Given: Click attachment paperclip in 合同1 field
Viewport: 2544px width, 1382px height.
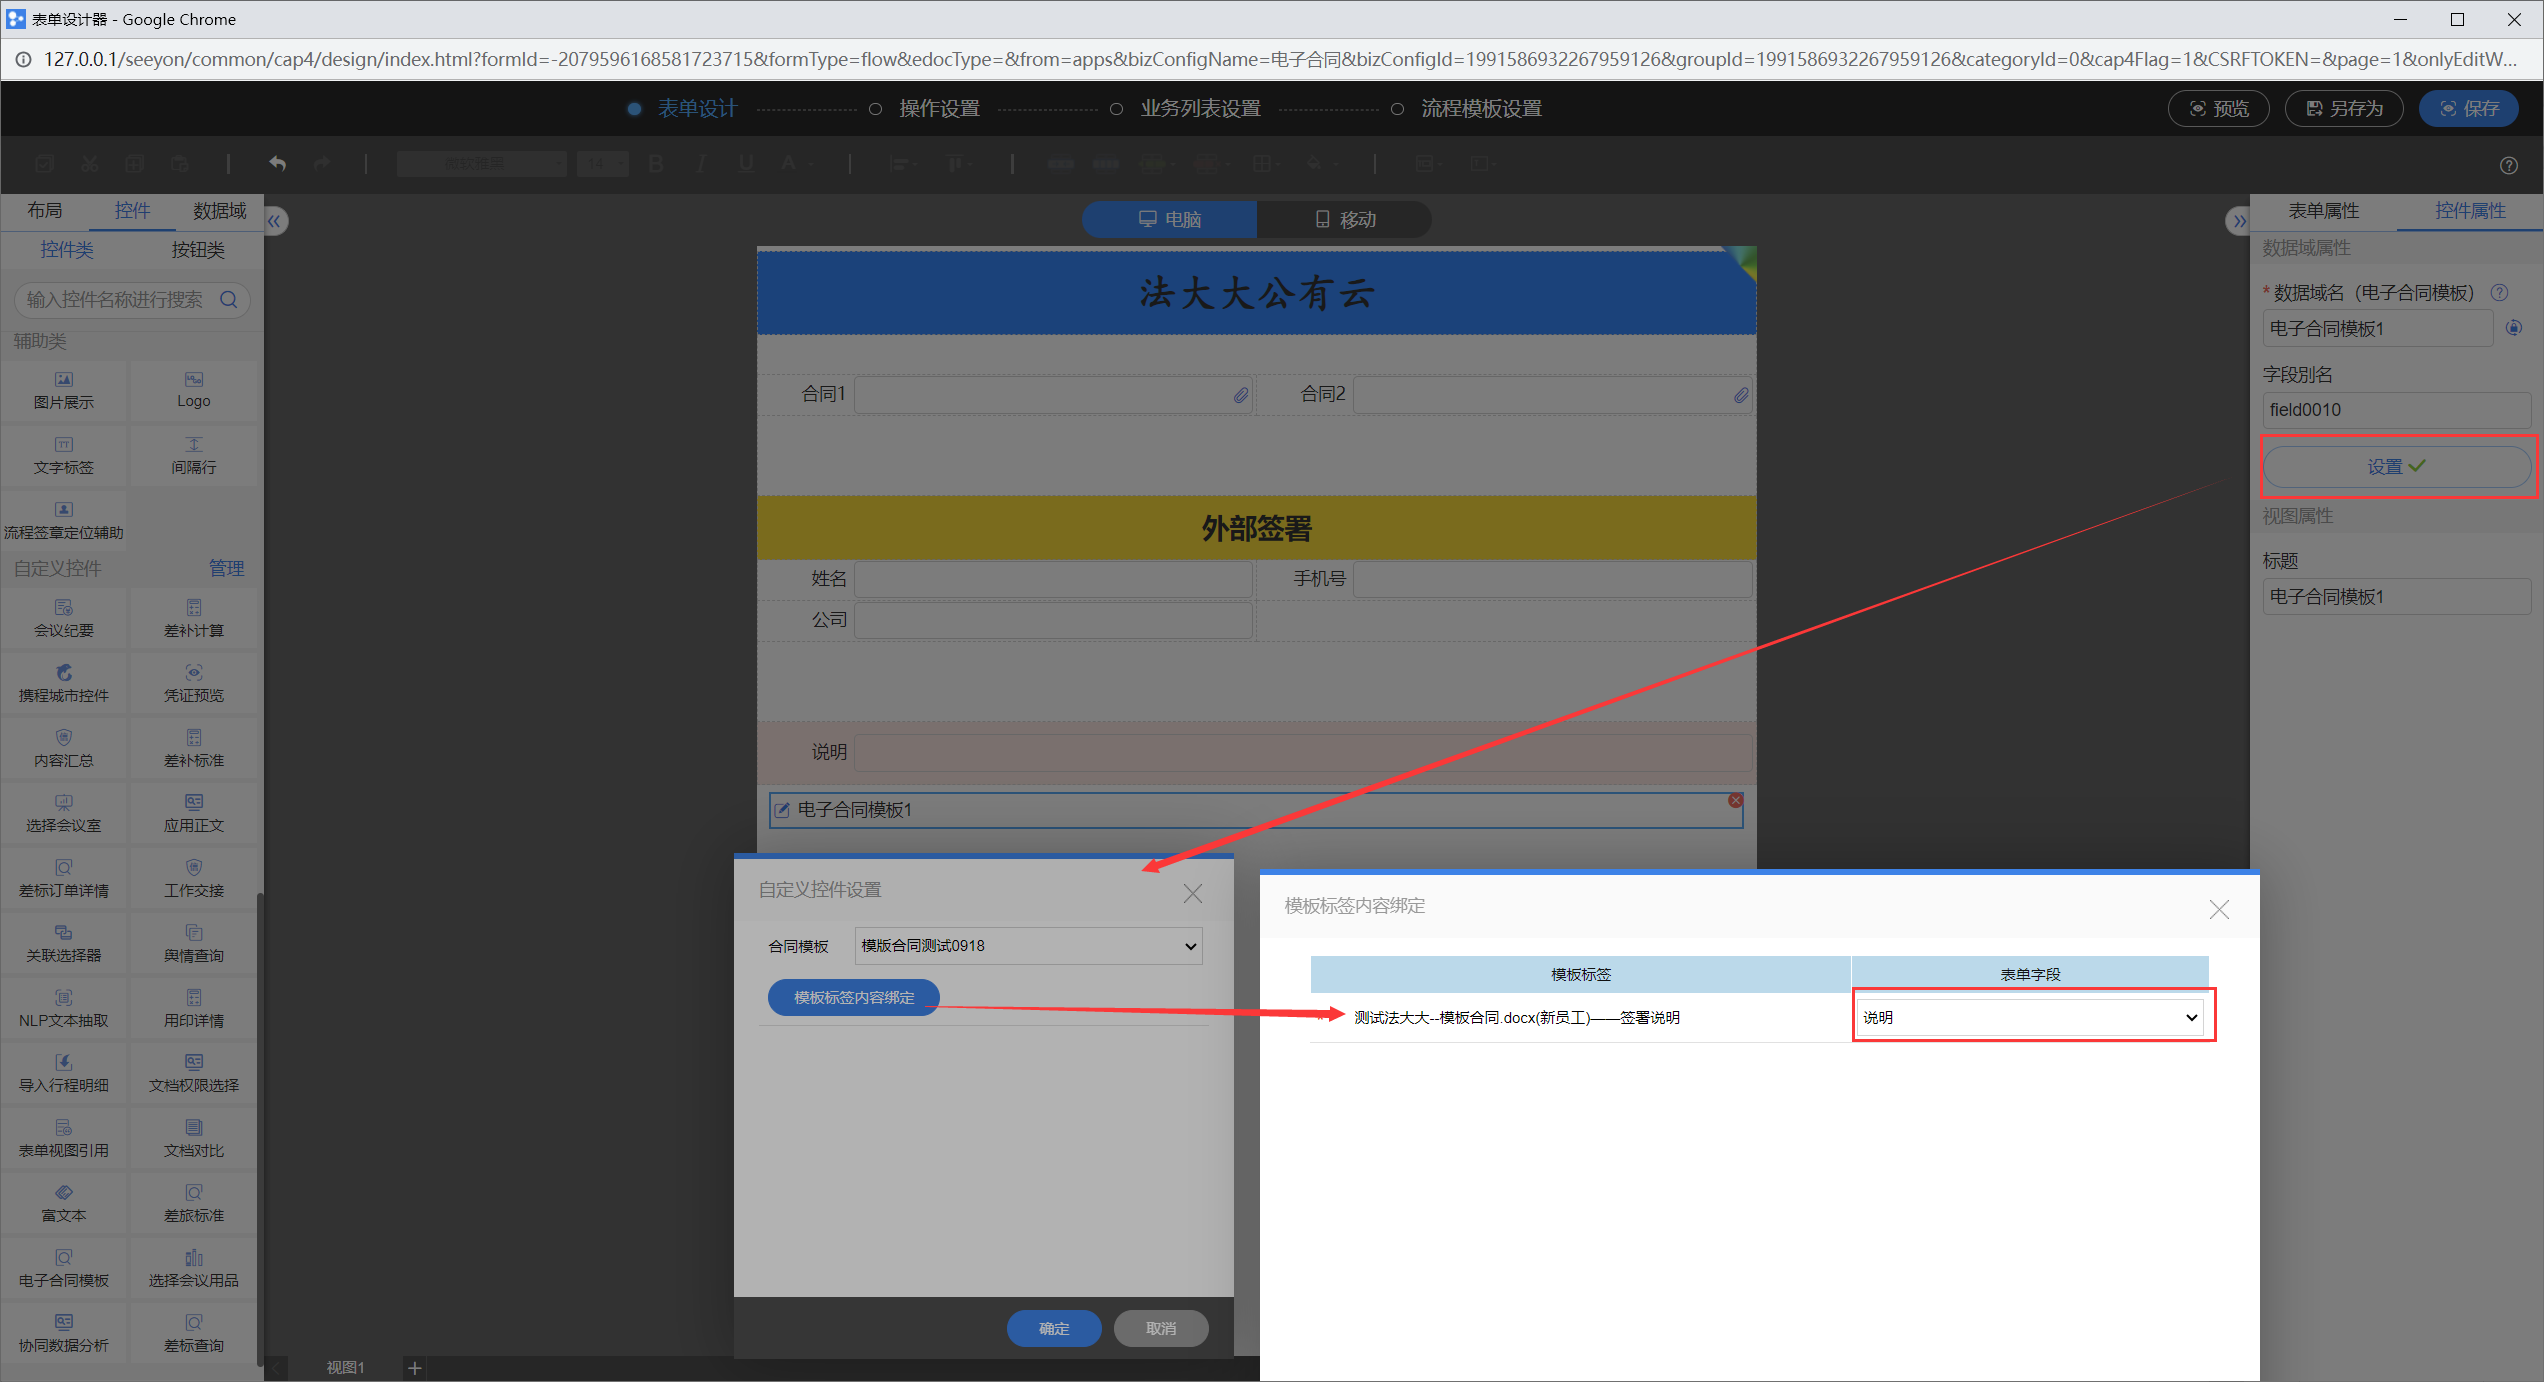Looking at the screenshot, I should (x=1240, y=396).
